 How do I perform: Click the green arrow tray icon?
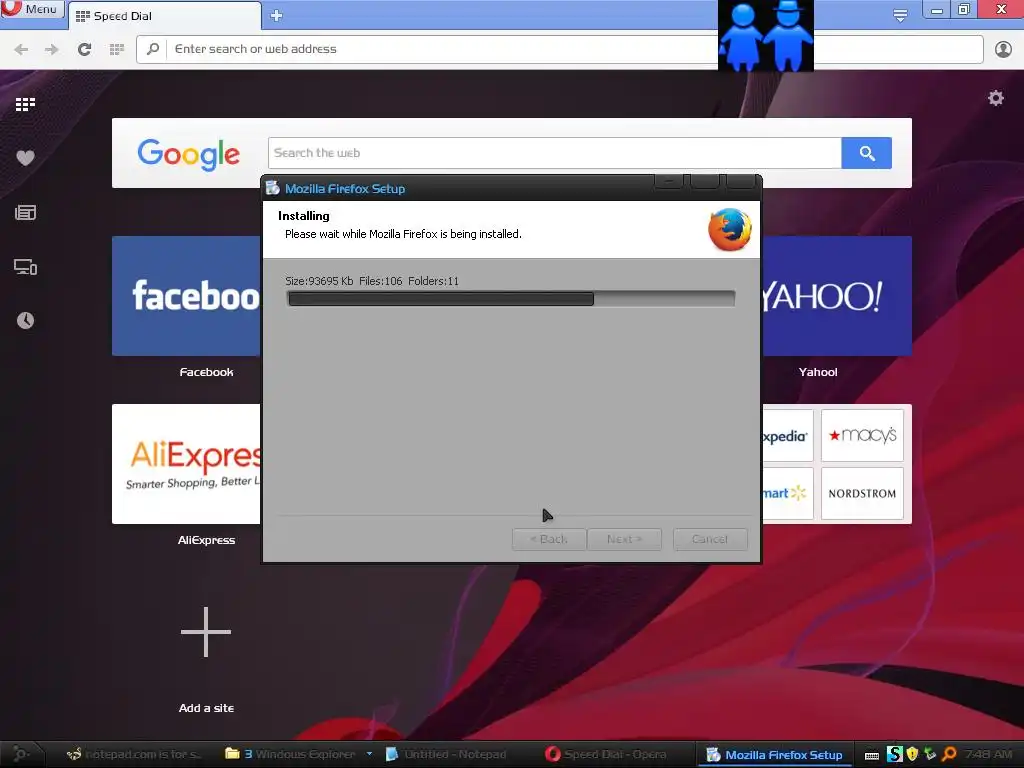(930, 754)
